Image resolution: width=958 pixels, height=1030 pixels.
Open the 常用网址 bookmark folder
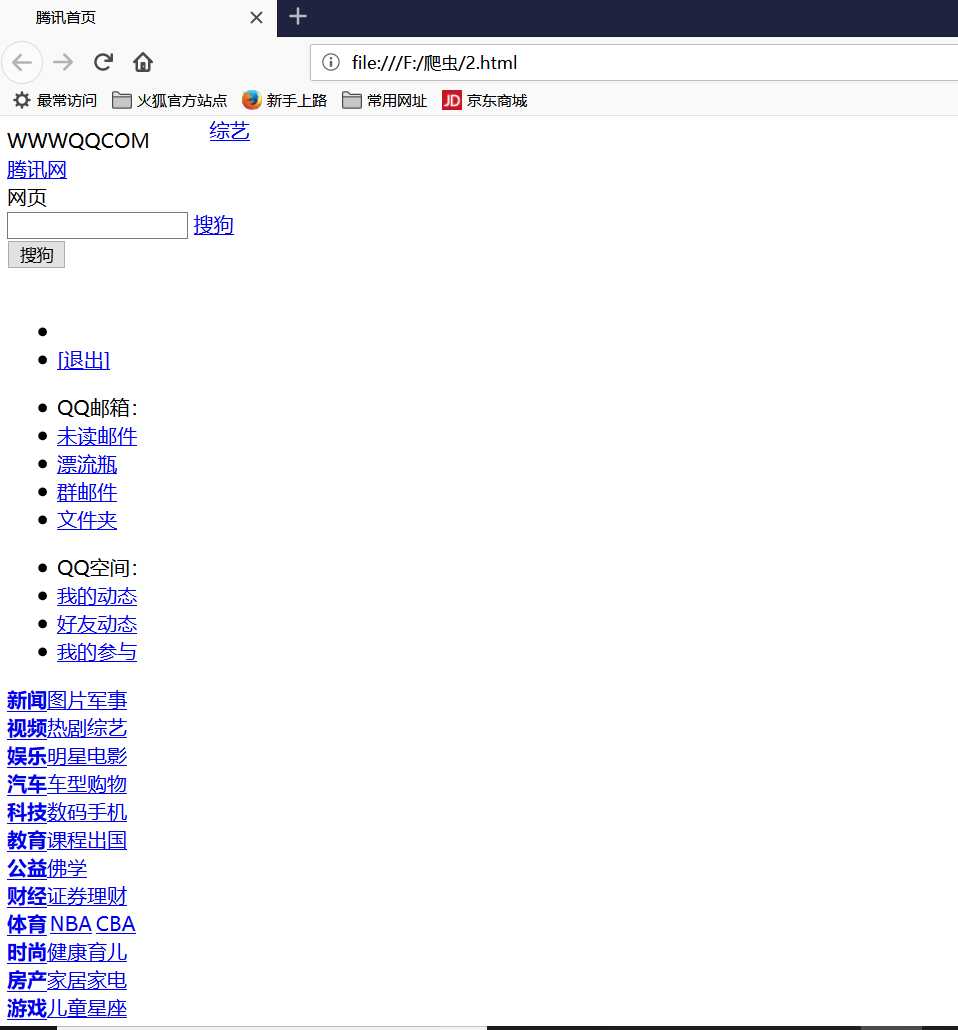(384, 101)
